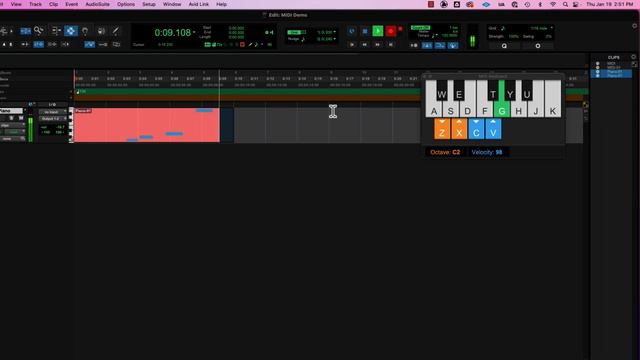Click the Rewind transport button
The height and width of the screenshot is (360, 640).
(x=364, y=44)
